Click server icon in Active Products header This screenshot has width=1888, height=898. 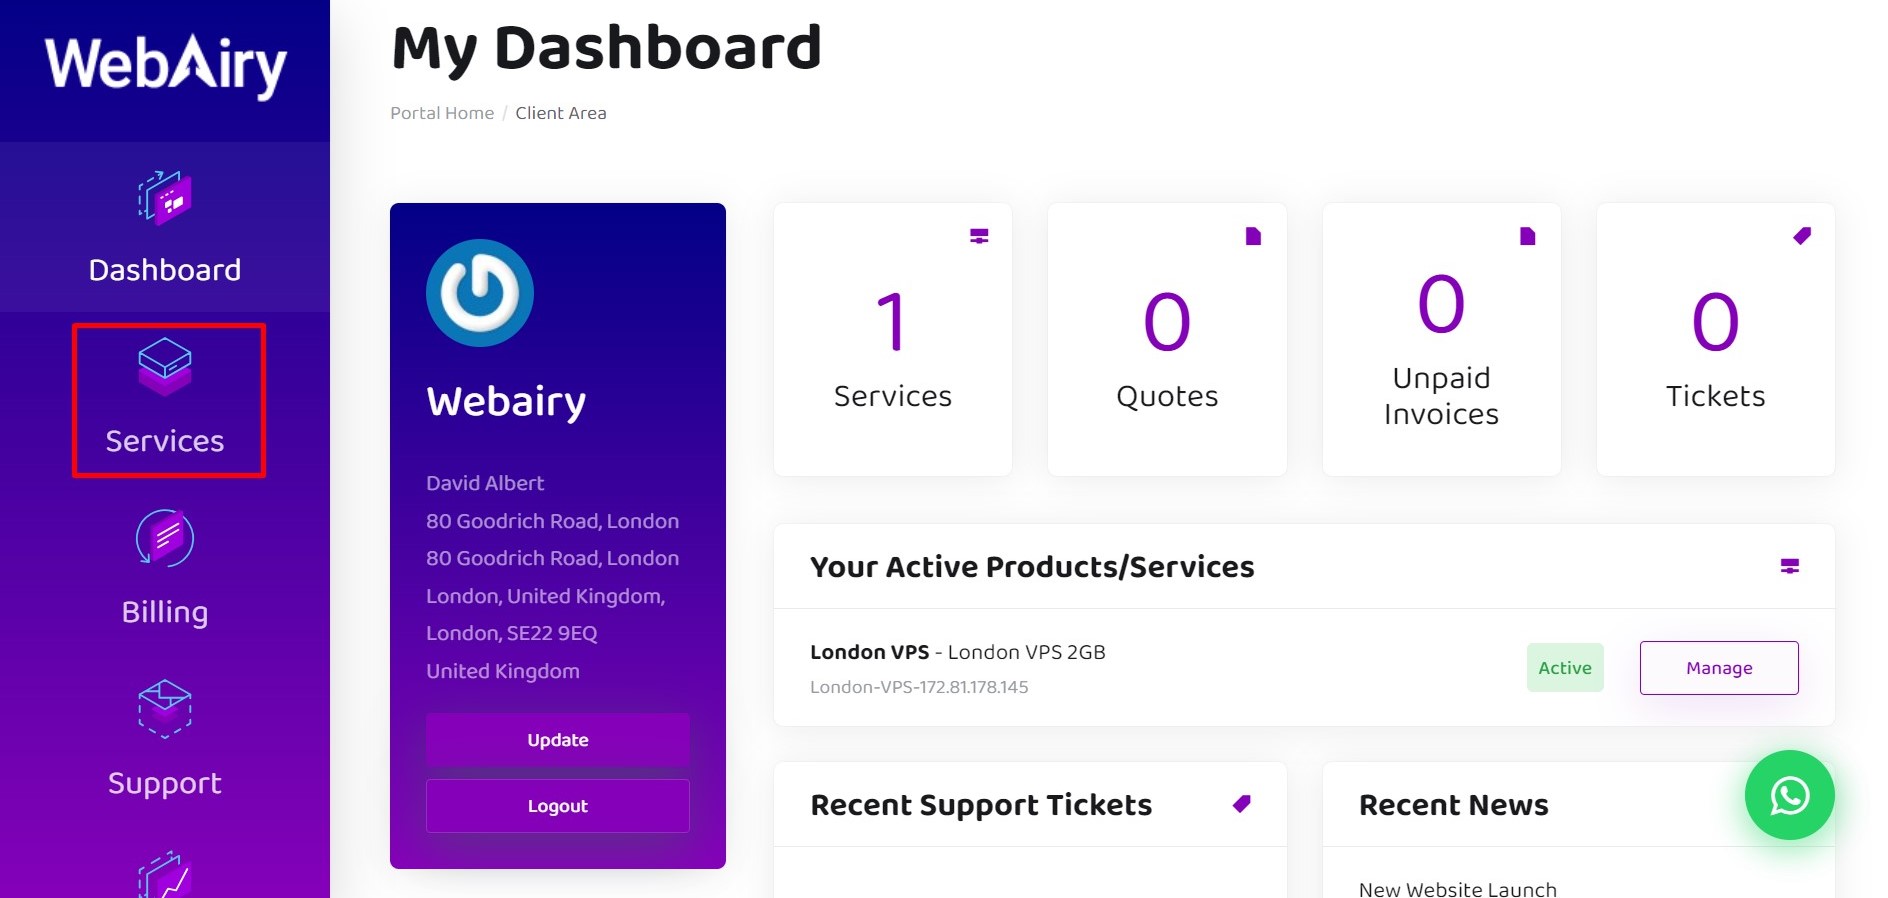1790,566
